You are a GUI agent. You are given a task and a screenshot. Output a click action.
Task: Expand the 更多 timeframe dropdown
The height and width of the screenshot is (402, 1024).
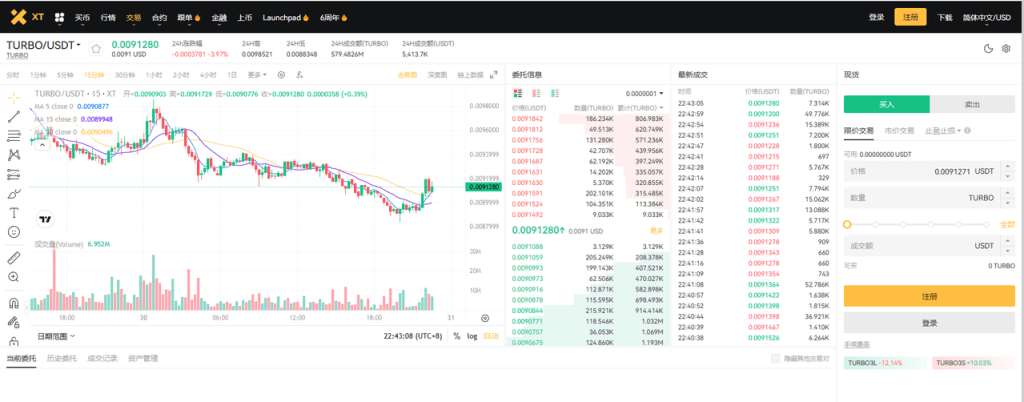tap(258, 74)
